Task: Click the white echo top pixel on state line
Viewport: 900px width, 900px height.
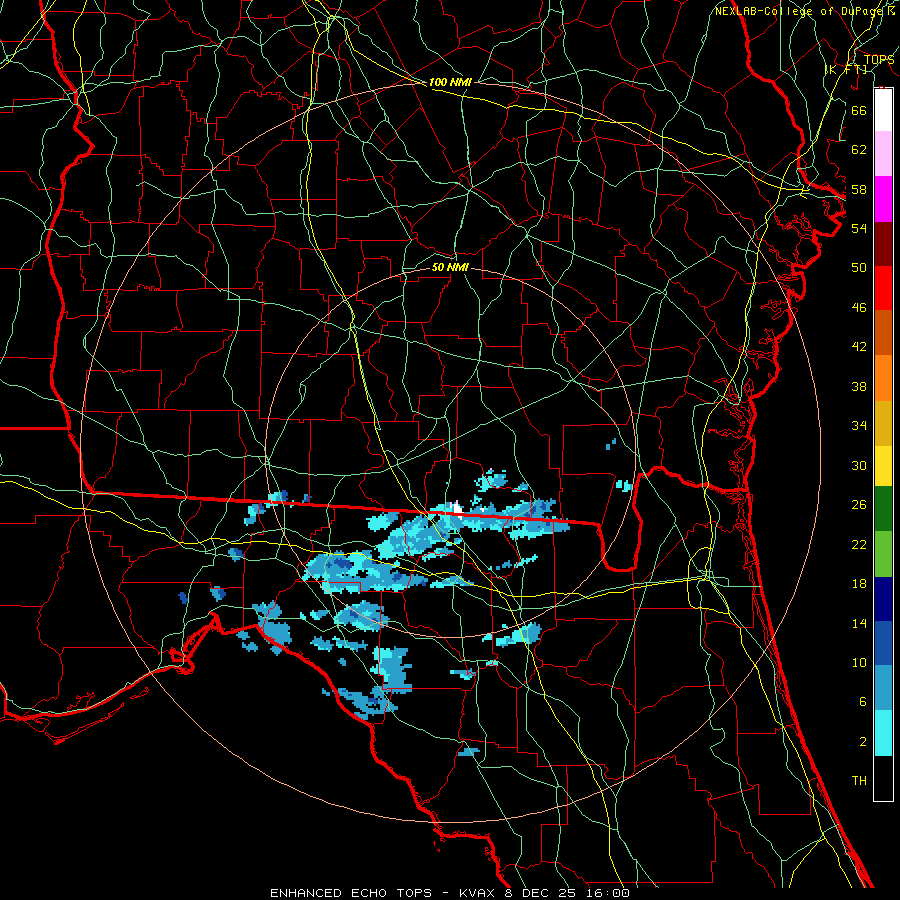Action: (457, 507)
